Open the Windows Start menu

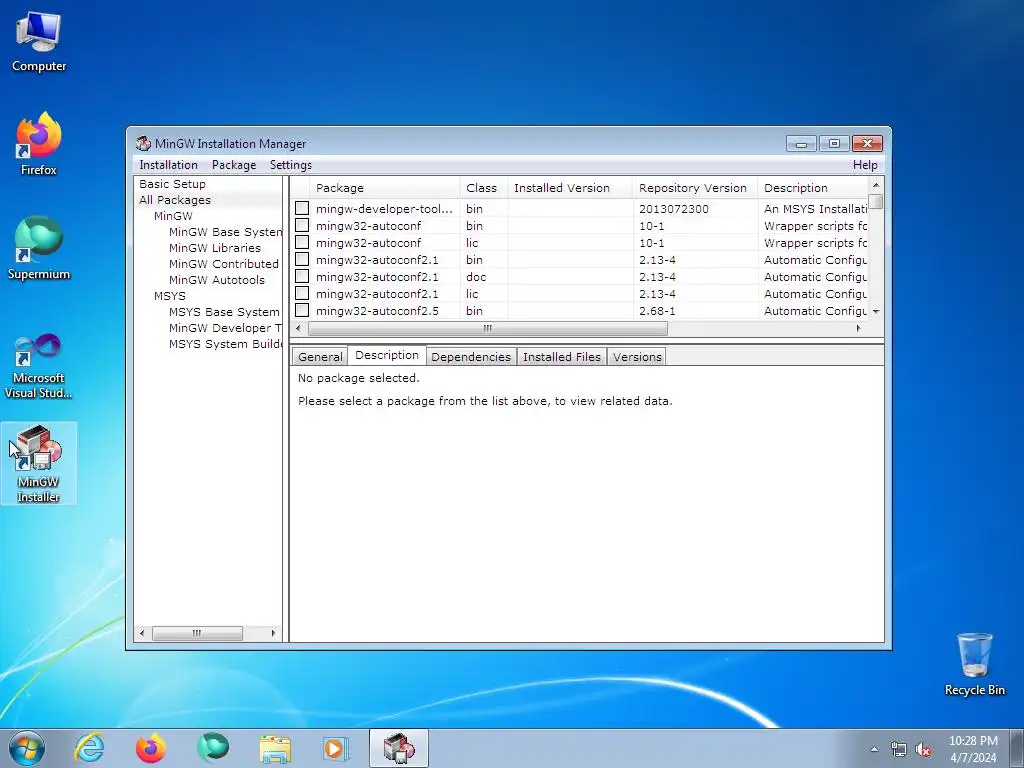[x=27, y=748]
